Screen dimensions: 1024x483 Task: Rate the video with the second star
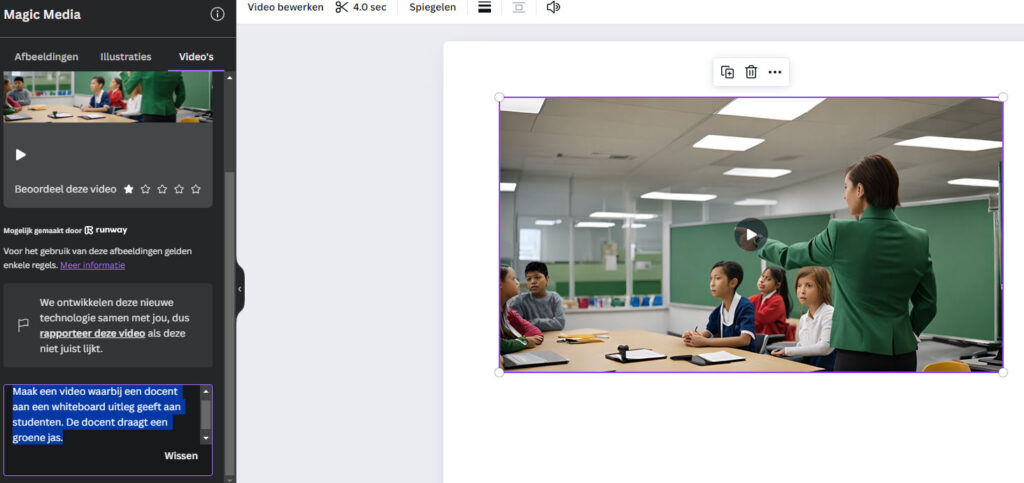click(146, 189)
